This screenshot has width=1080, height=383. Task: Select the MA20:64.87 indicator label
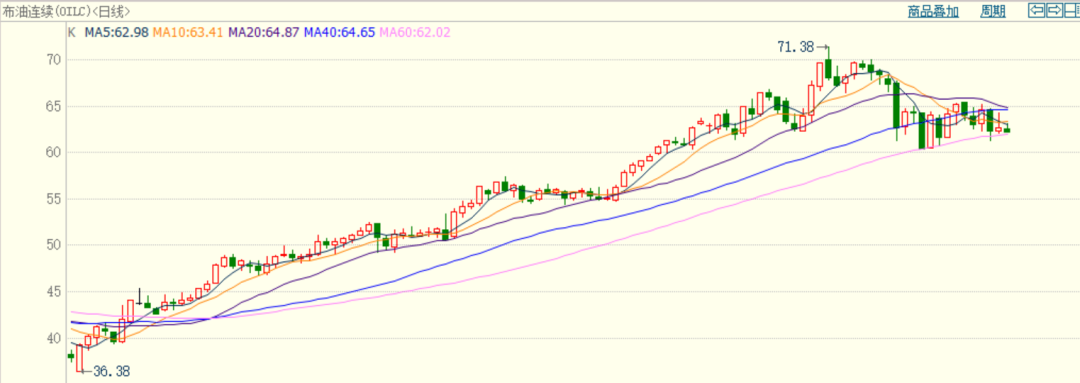(264, 32)
